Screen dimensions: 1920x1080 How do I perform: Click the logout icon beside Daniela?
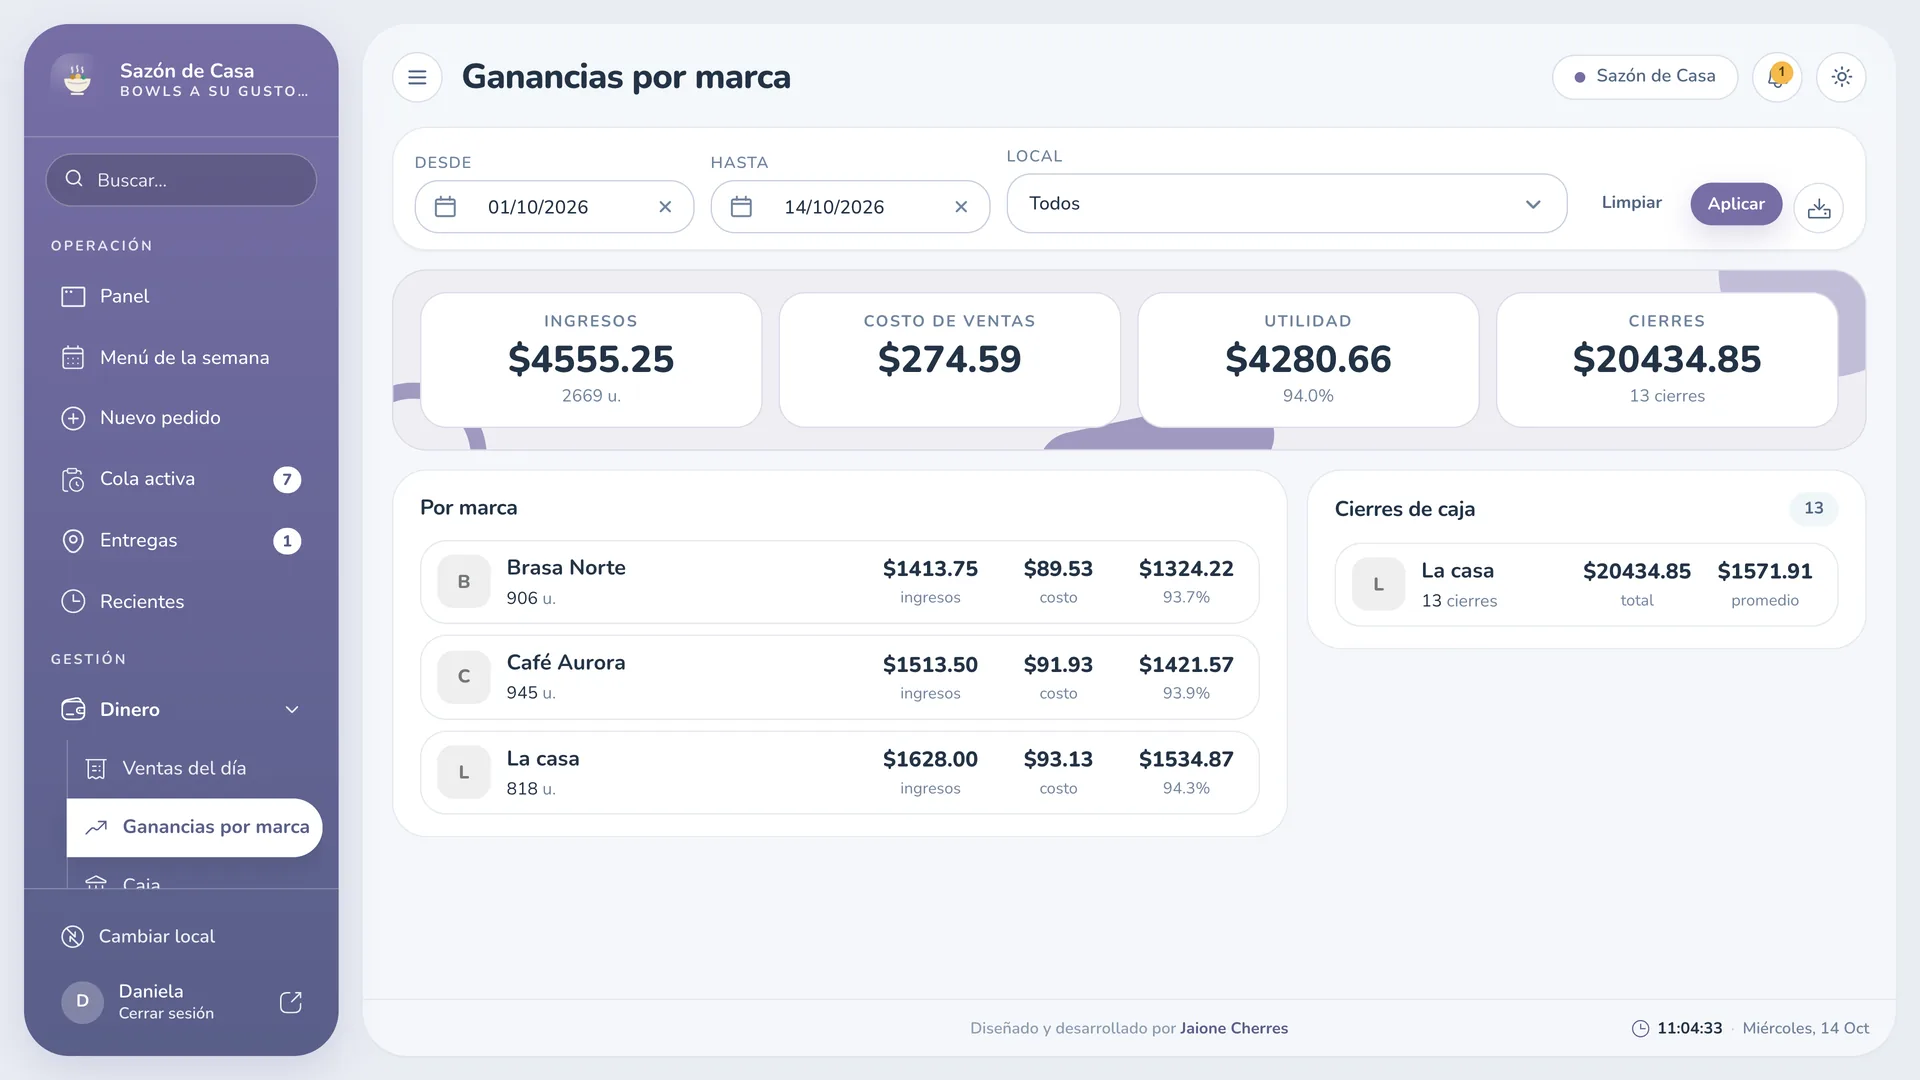point(291,1002)
